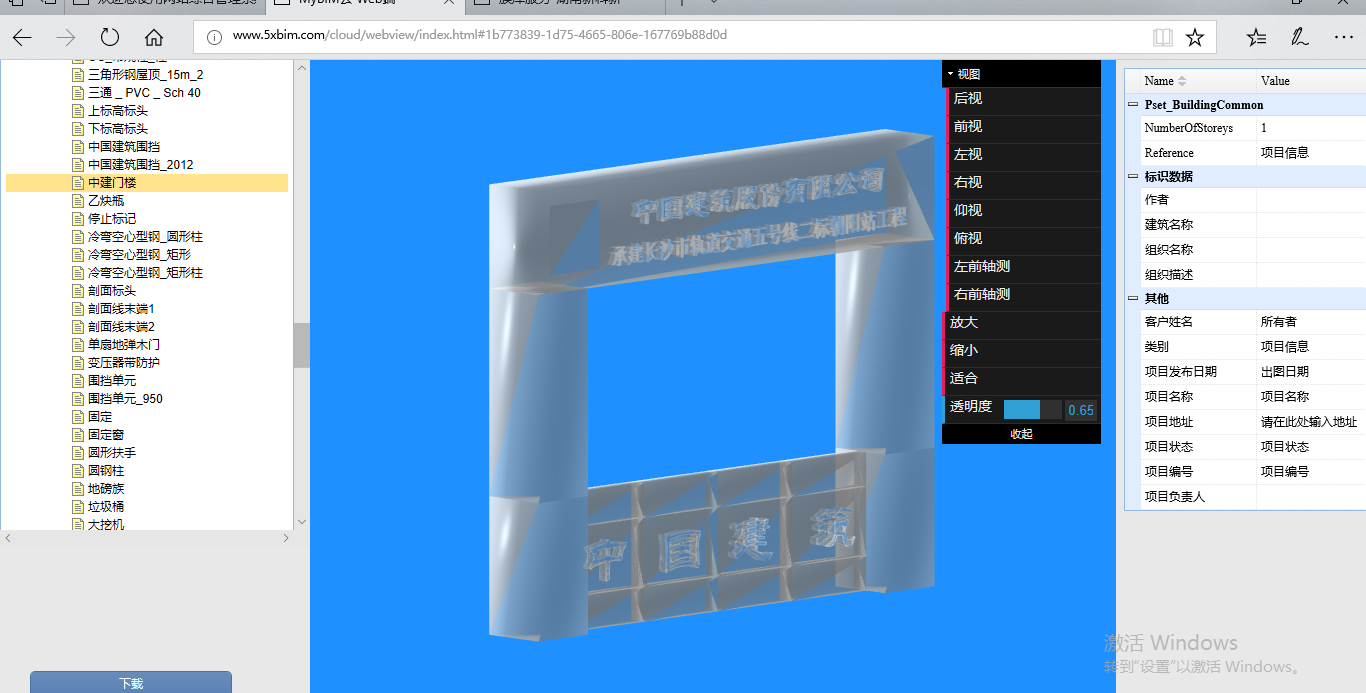1366x693 pixels.
Task: Select 冷弯空心型钢_圆形柱 in the list
Action: tap(145, 237)
